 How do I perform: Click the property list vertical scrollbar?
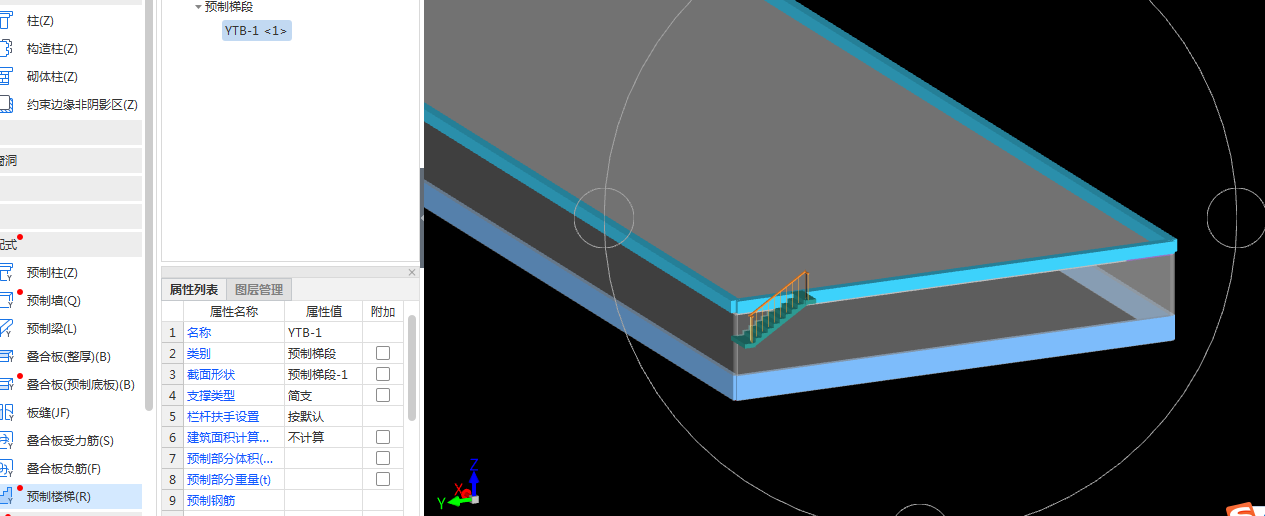(411, 367)
